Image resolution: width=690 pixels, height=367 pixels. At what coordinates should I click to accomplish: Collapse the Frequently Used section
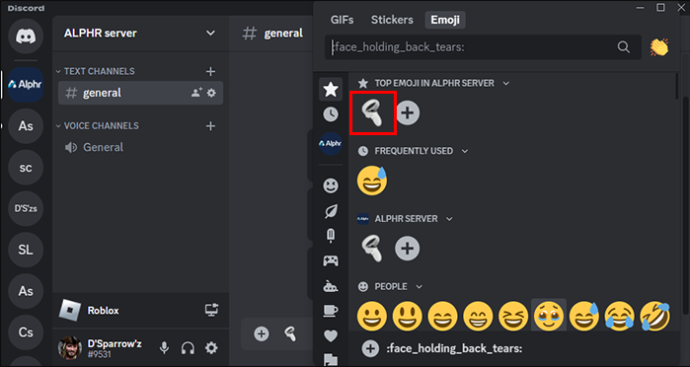(465, 151)
